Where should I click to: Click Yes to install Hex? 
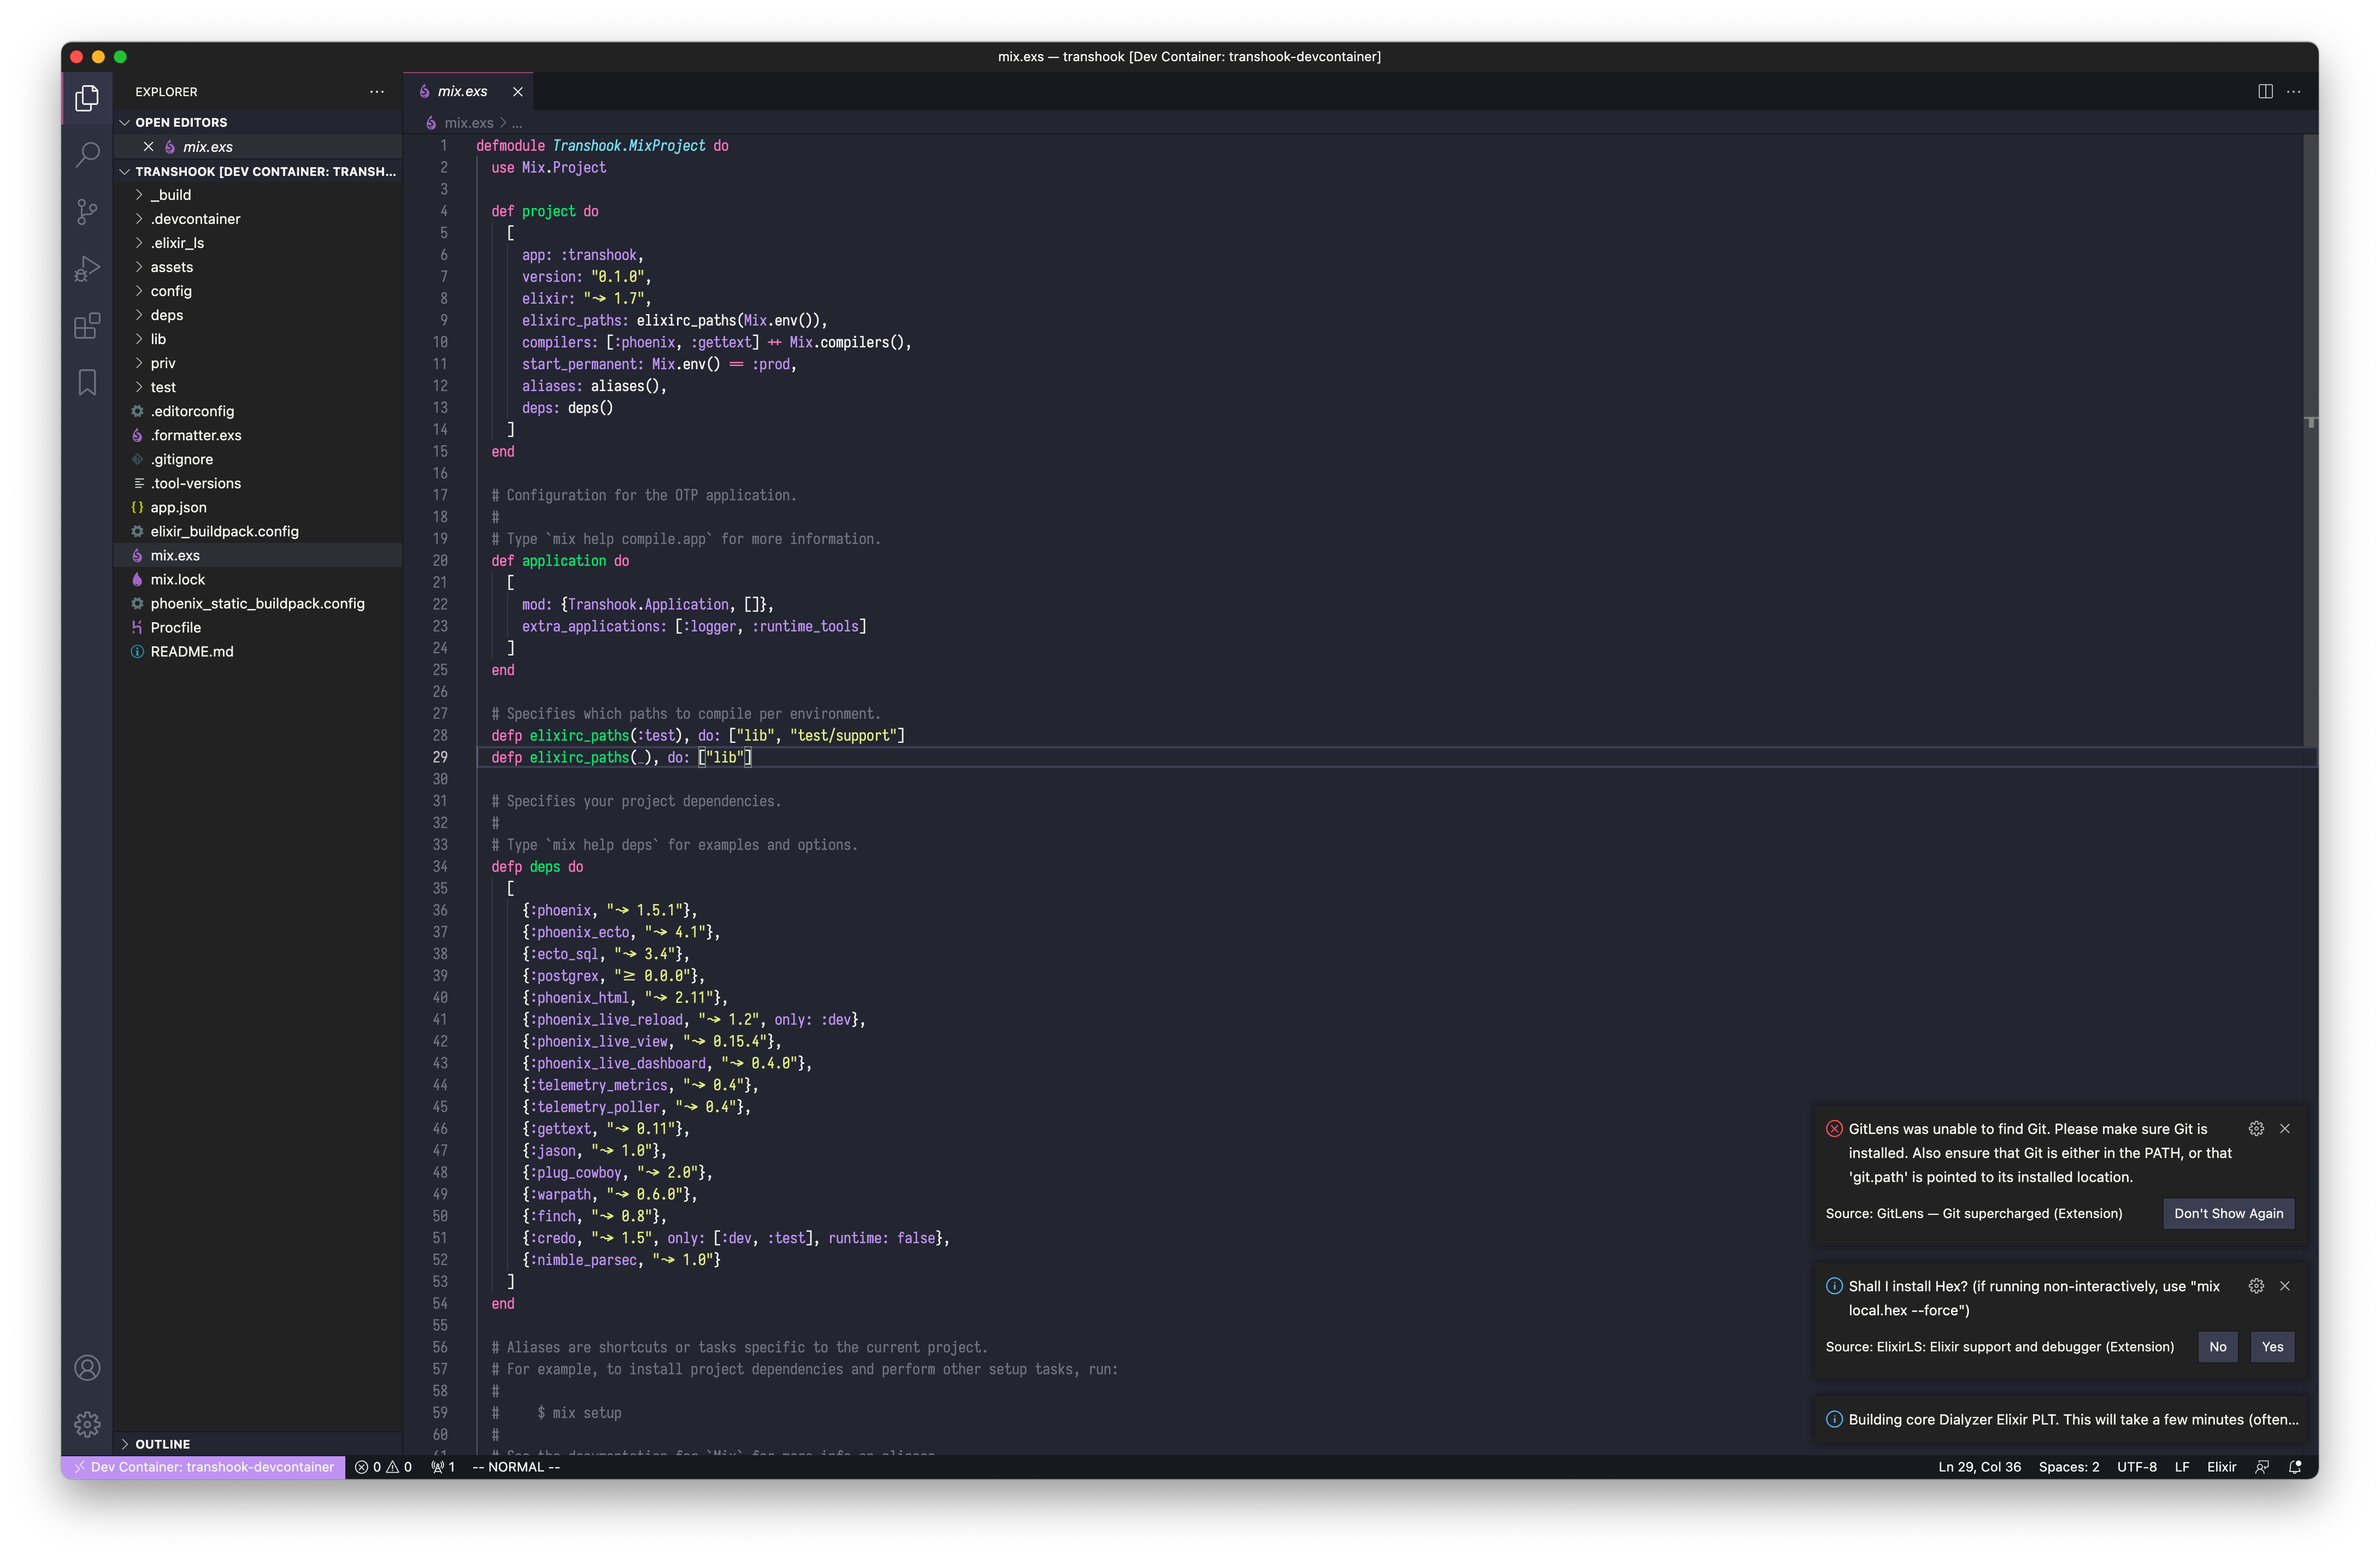pyautogui.click(x=2272, y=1346)
